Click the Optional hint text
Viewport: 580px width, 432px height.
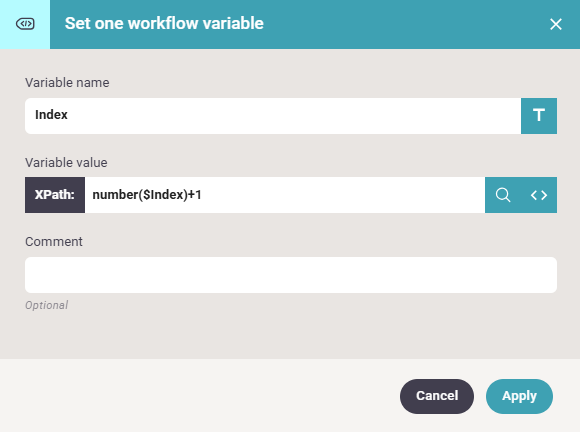click(x=47, y=305)
